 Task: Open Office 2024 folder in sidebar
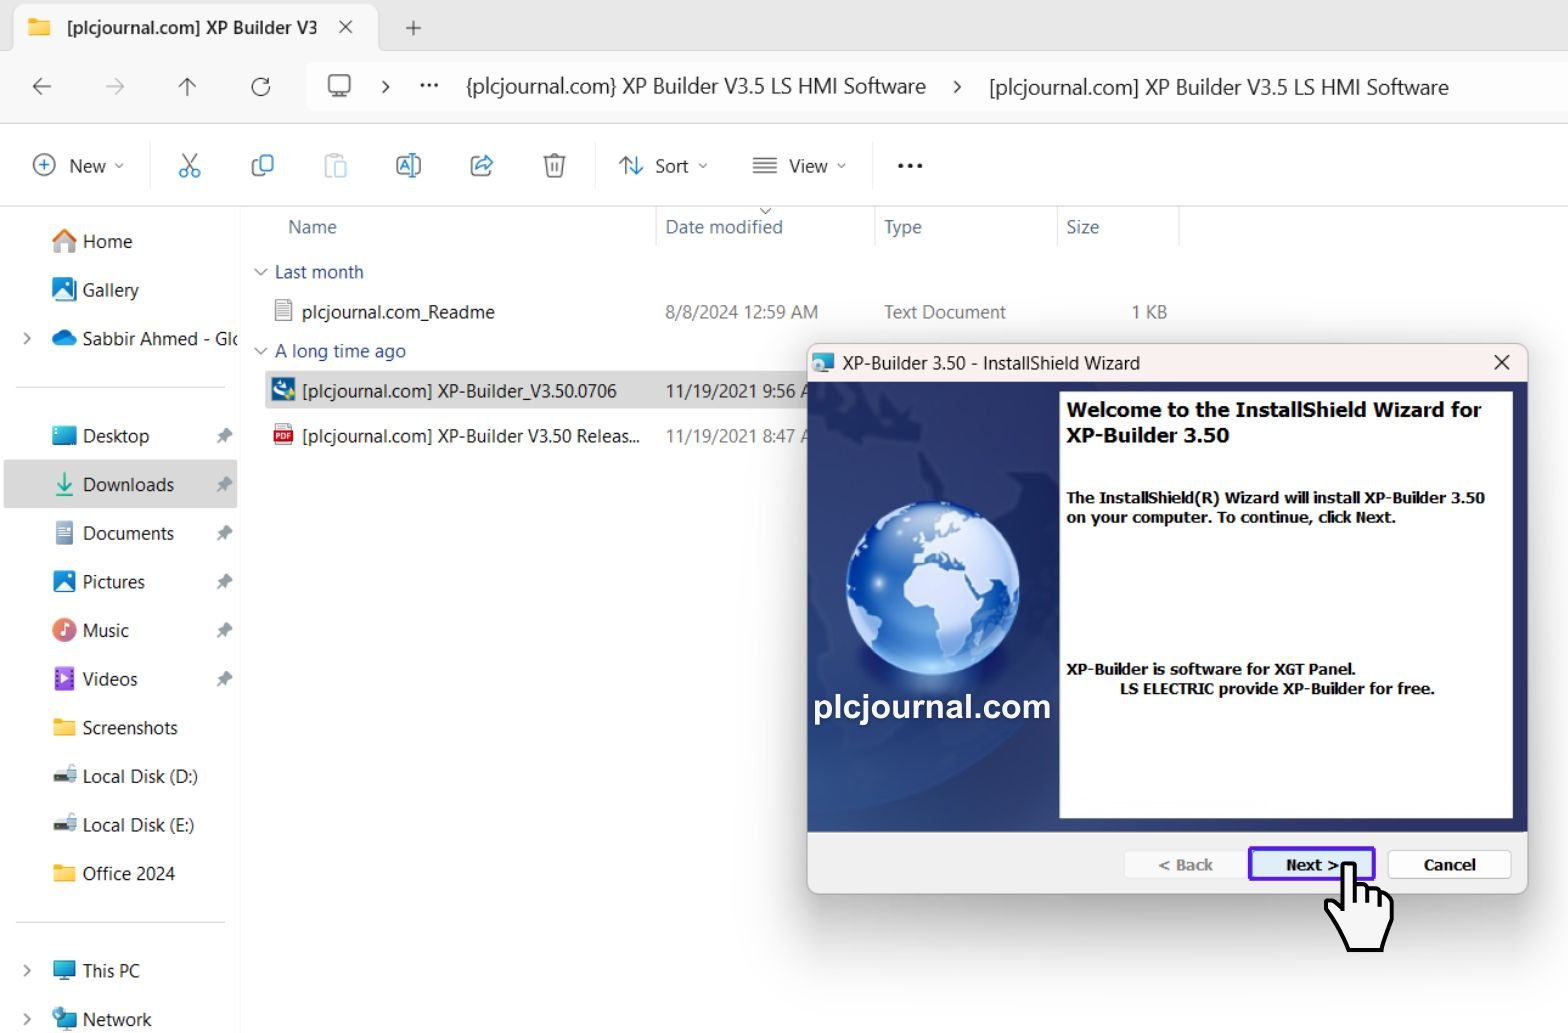tap(128, 874)
